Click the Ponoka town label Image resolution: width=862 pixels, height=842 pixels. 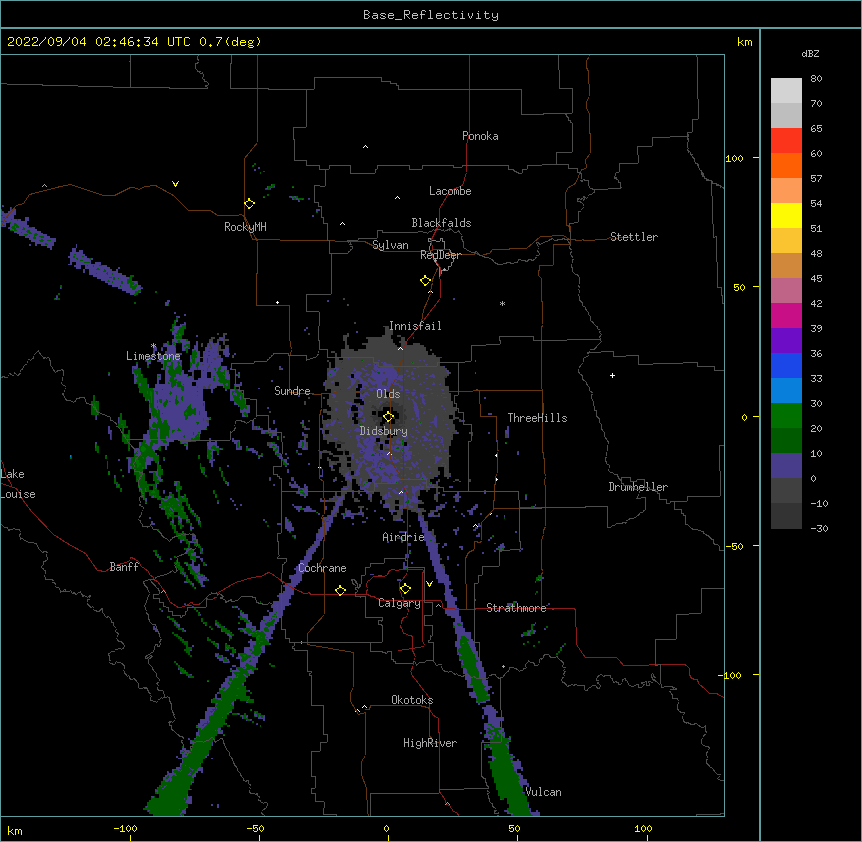[x=480, y=136]
